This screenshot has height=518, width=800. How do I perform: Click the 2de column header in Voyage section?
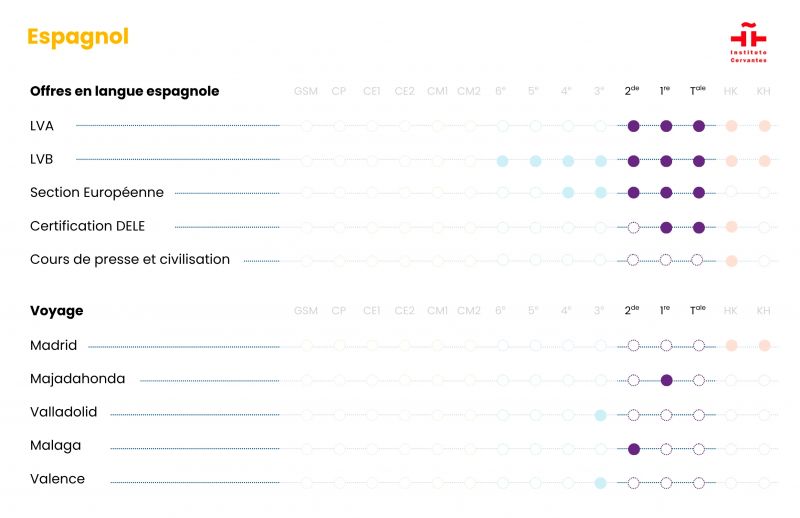pos(631,311)
